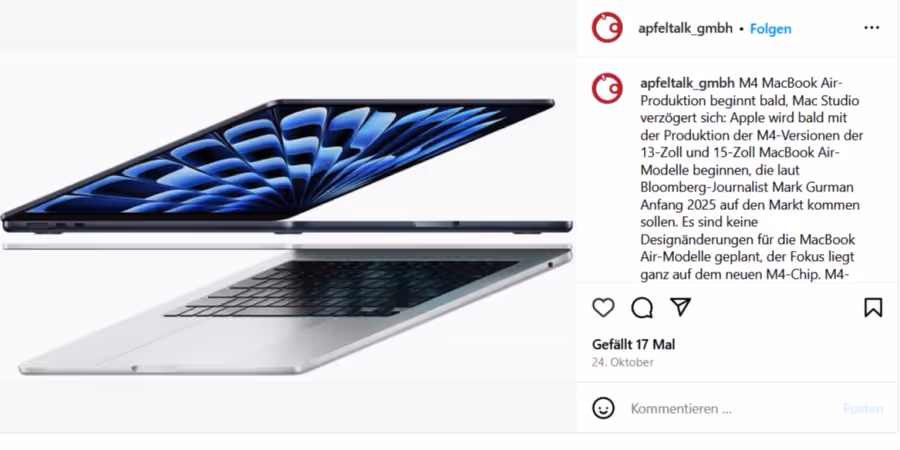
Task: Open comments via the speech bubble icon
Action: [642, 308]
